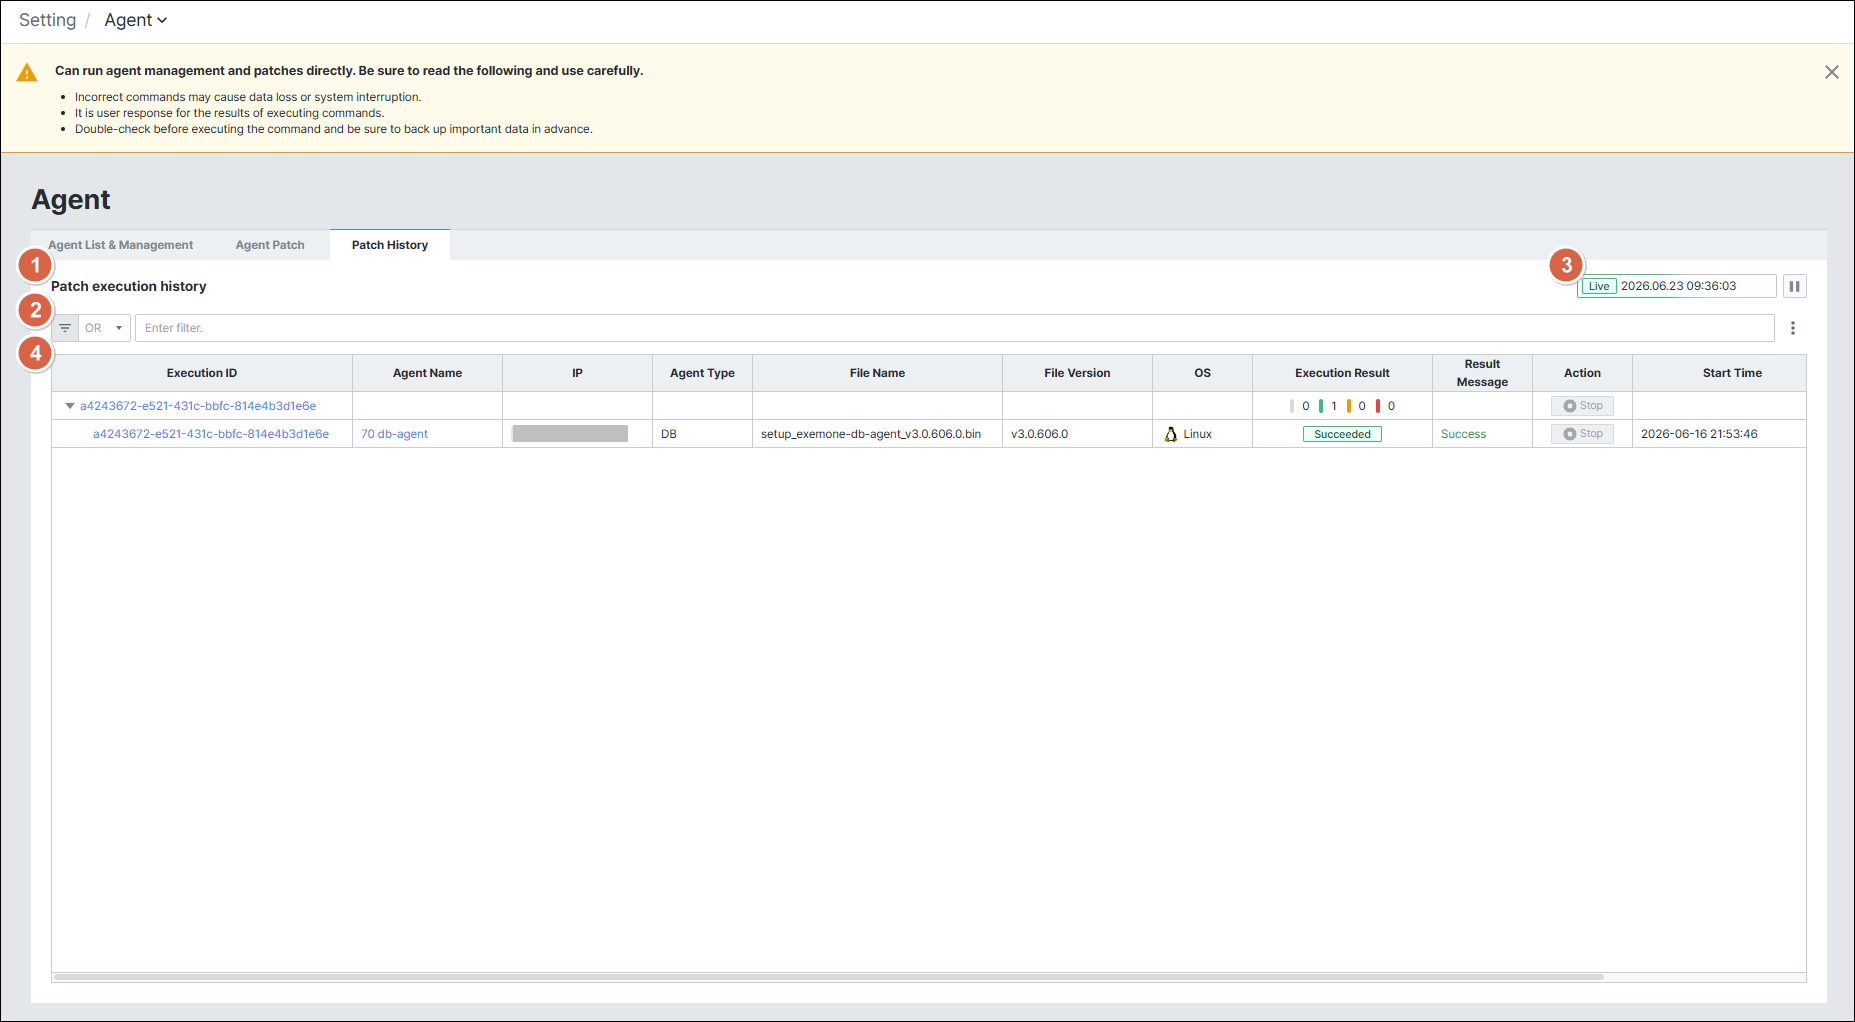Viewport: 1855px width, 1022px height.
Task: Open the filter options icon
Action: [x=65, y=328]
